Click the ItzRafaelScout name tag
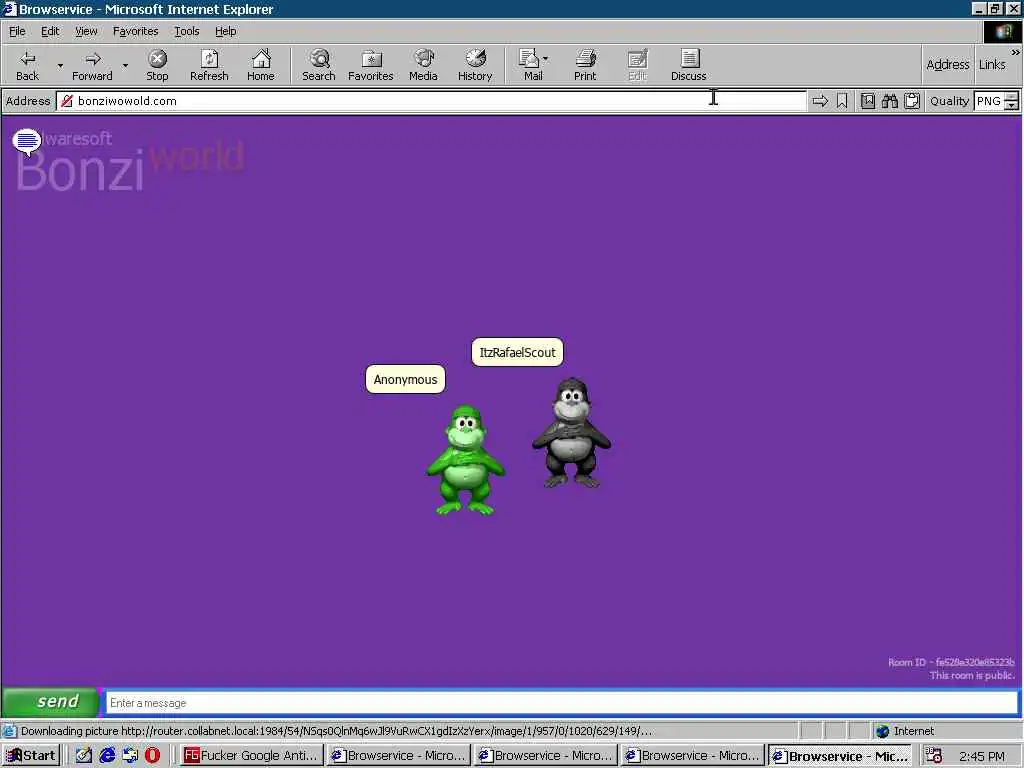Screen dimensions: 1024x768 [x=517, y=352]
